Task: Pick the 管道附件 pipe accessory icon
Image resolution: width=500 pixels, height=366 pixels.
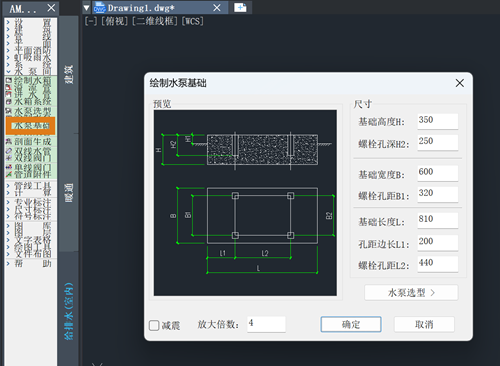Action: tap(9, 174)
